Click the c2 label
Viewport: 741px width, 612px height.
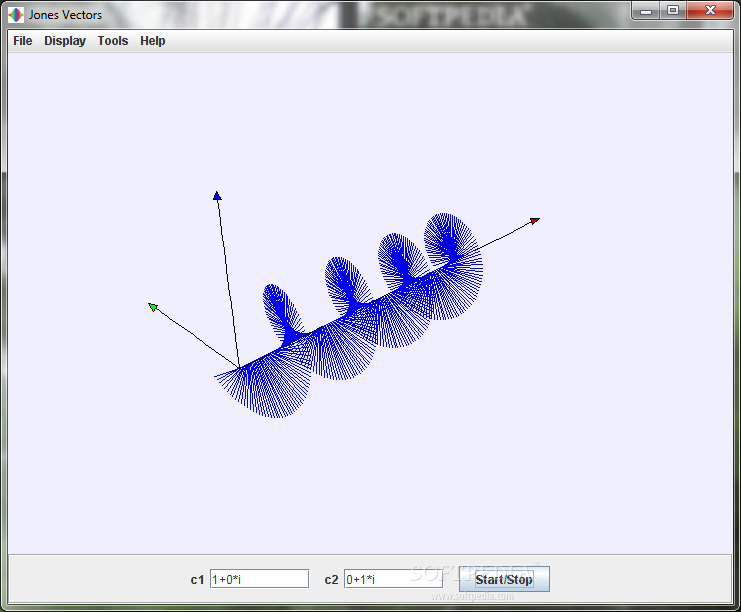(x=331, y=580)
